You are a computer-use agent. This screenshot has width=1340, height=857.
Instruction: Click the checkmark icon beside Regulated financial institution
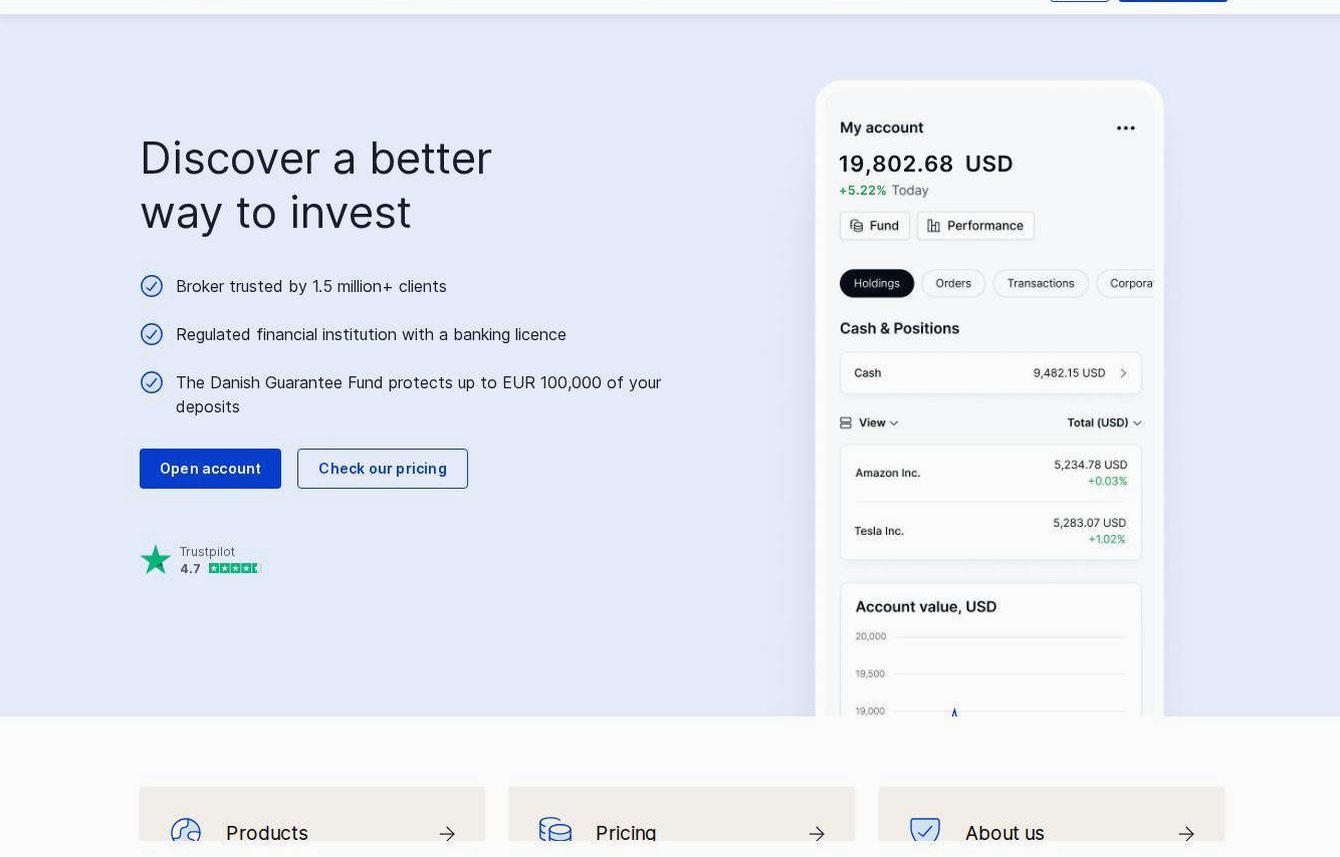click(x=152, y=334)
